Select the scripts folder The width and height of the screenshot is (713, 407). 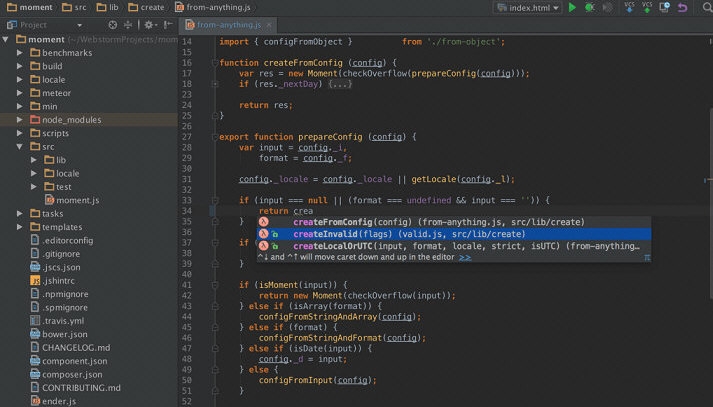tap(49, 133)
